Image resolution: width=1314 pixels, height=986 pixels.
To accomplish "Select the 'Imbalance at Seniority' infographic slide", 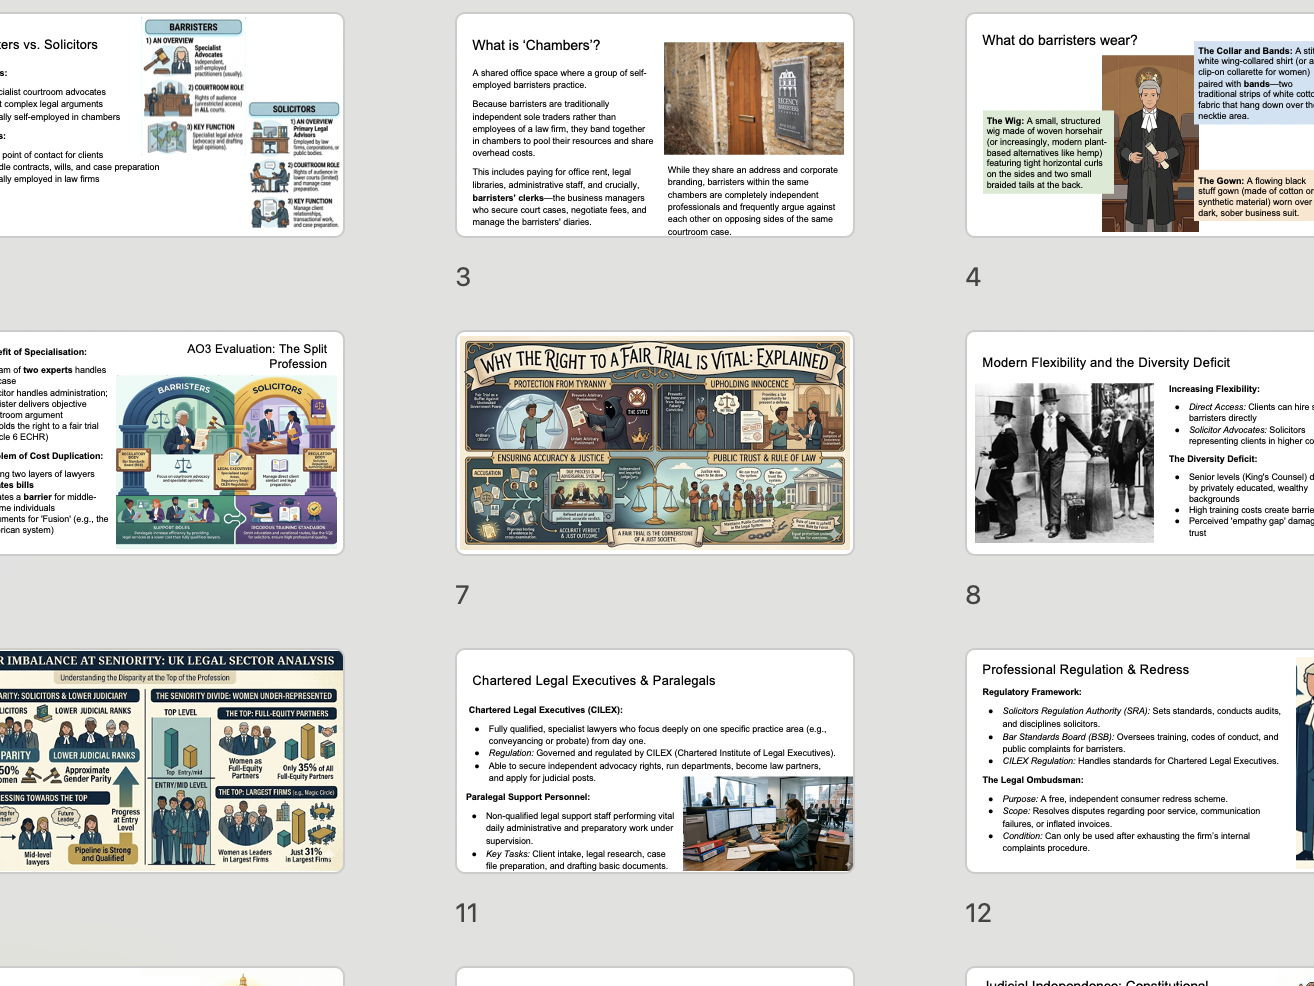I will click(x=170, y=761).
